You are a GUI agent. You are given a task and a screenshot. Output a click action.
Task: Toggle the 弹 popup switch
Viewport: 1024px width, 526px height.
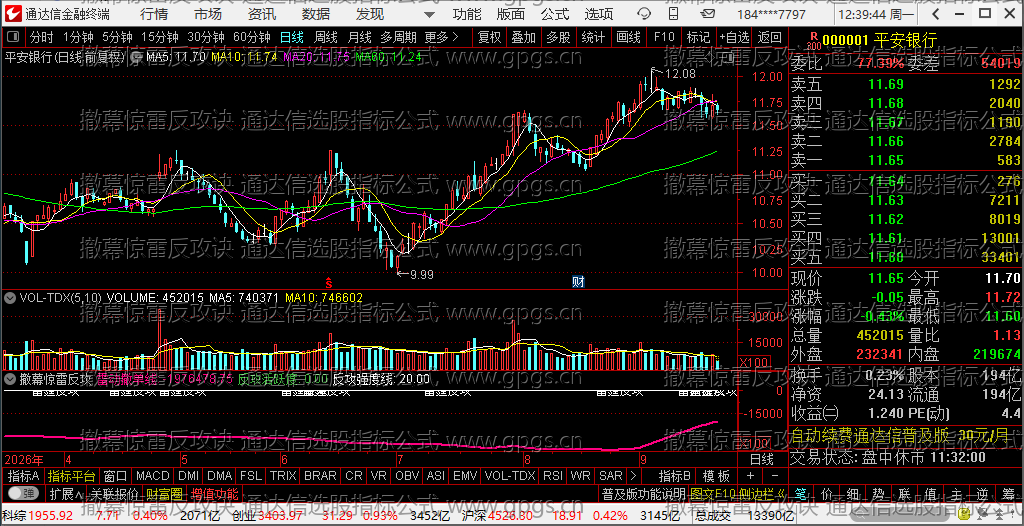22,493
